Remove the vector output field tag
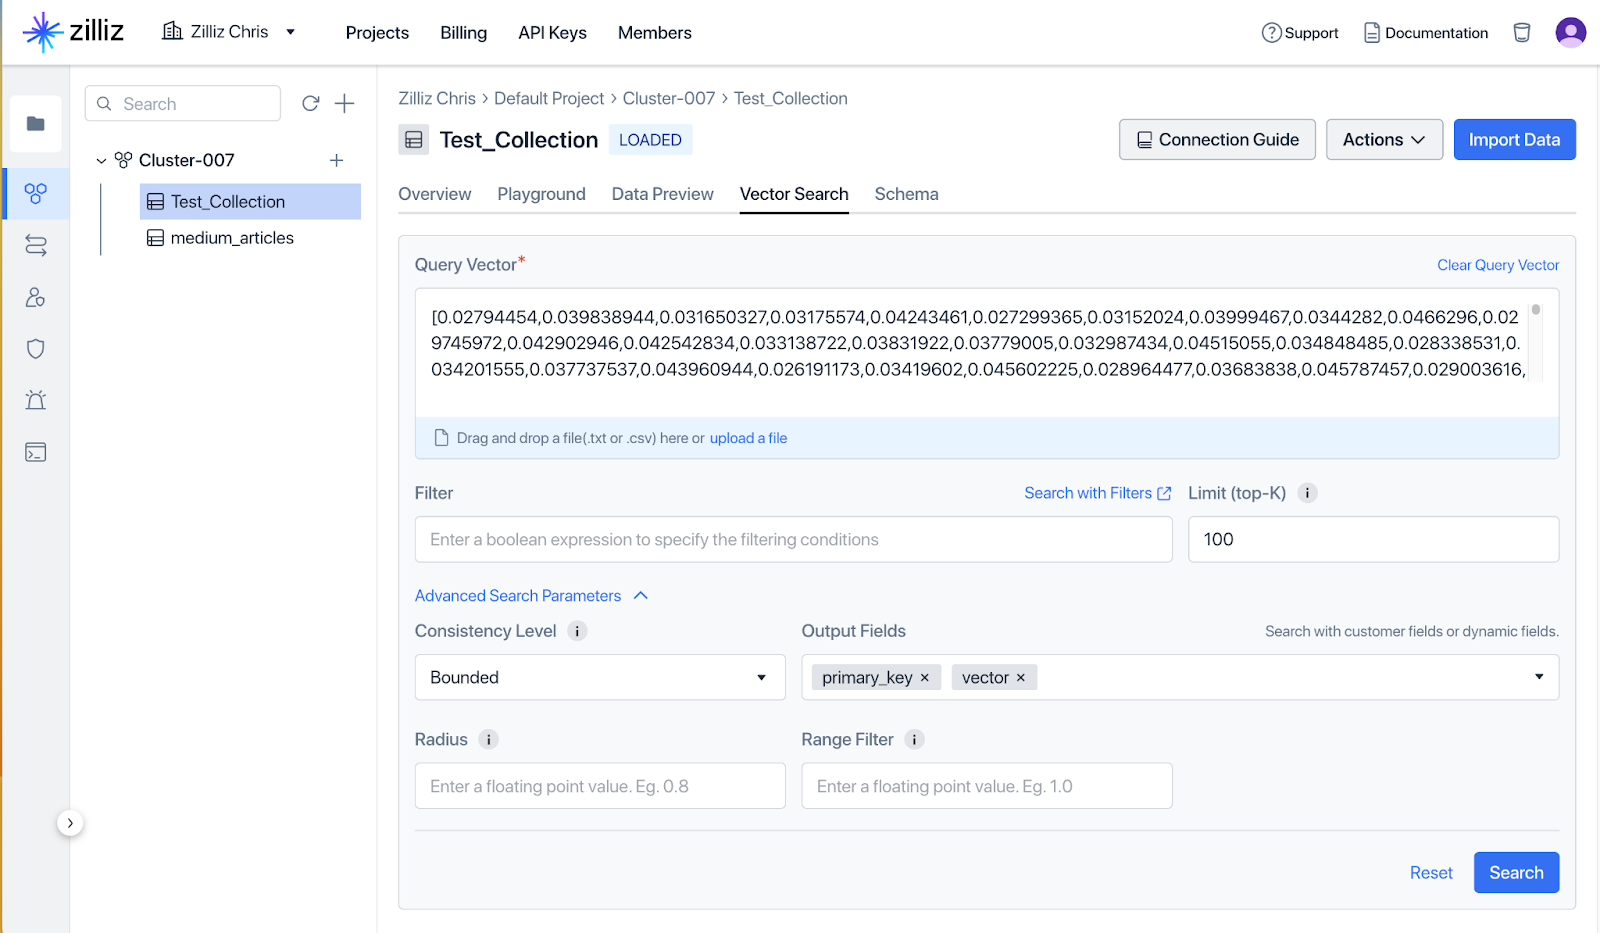 [1021, 677]
